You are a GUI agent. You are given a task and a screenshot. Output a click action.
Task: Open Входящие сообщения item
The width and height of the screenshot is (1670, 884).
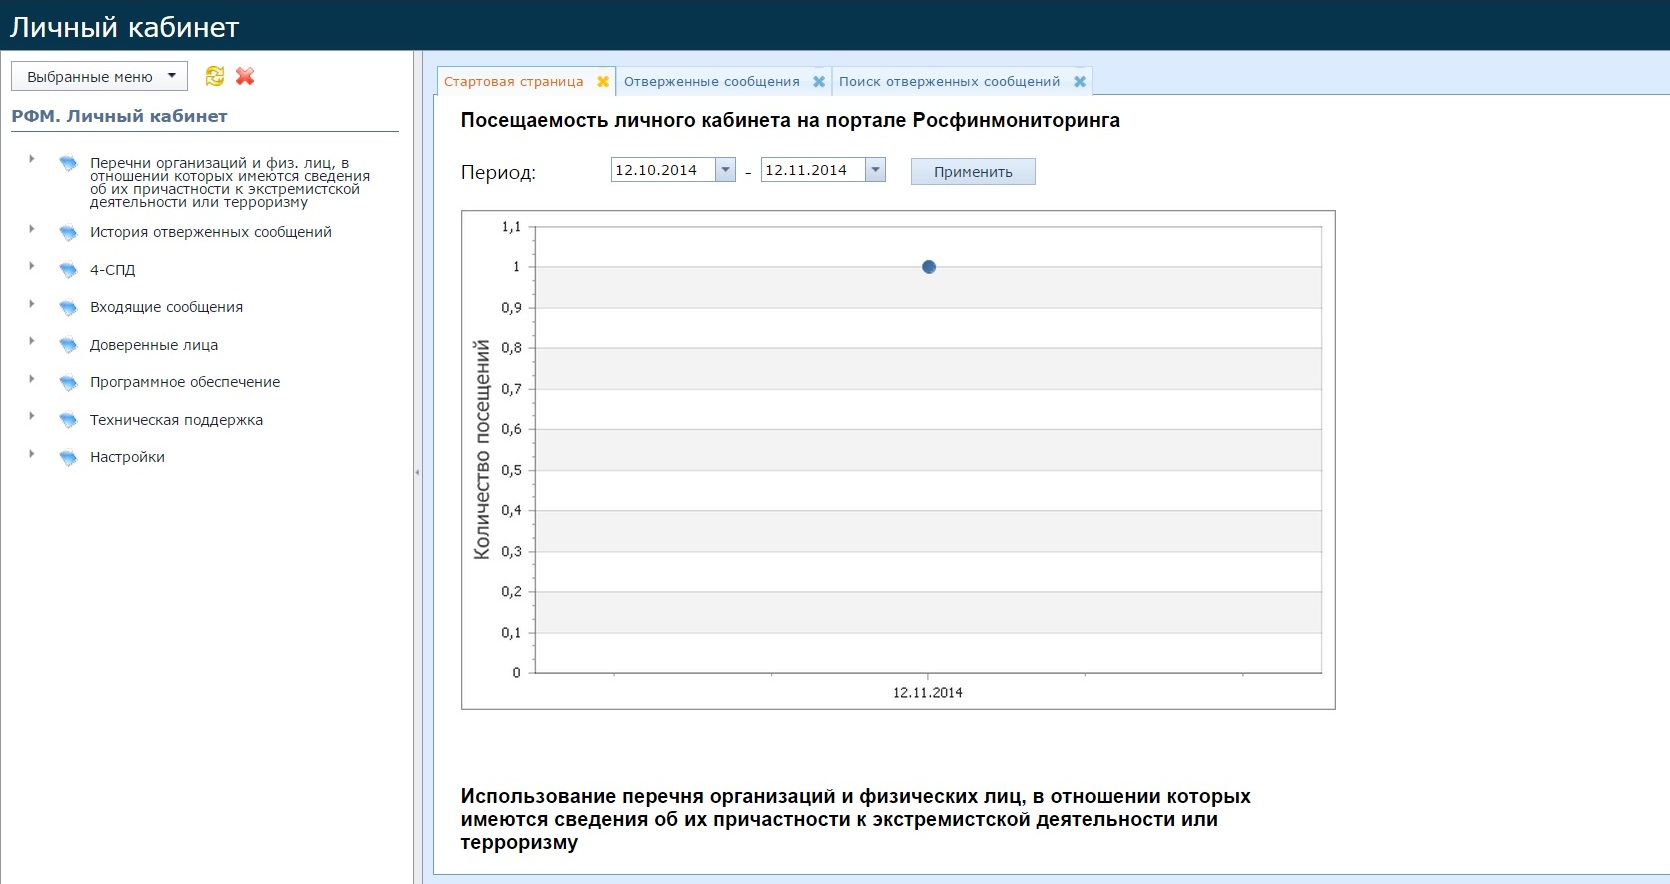click(x=166, y=307)
